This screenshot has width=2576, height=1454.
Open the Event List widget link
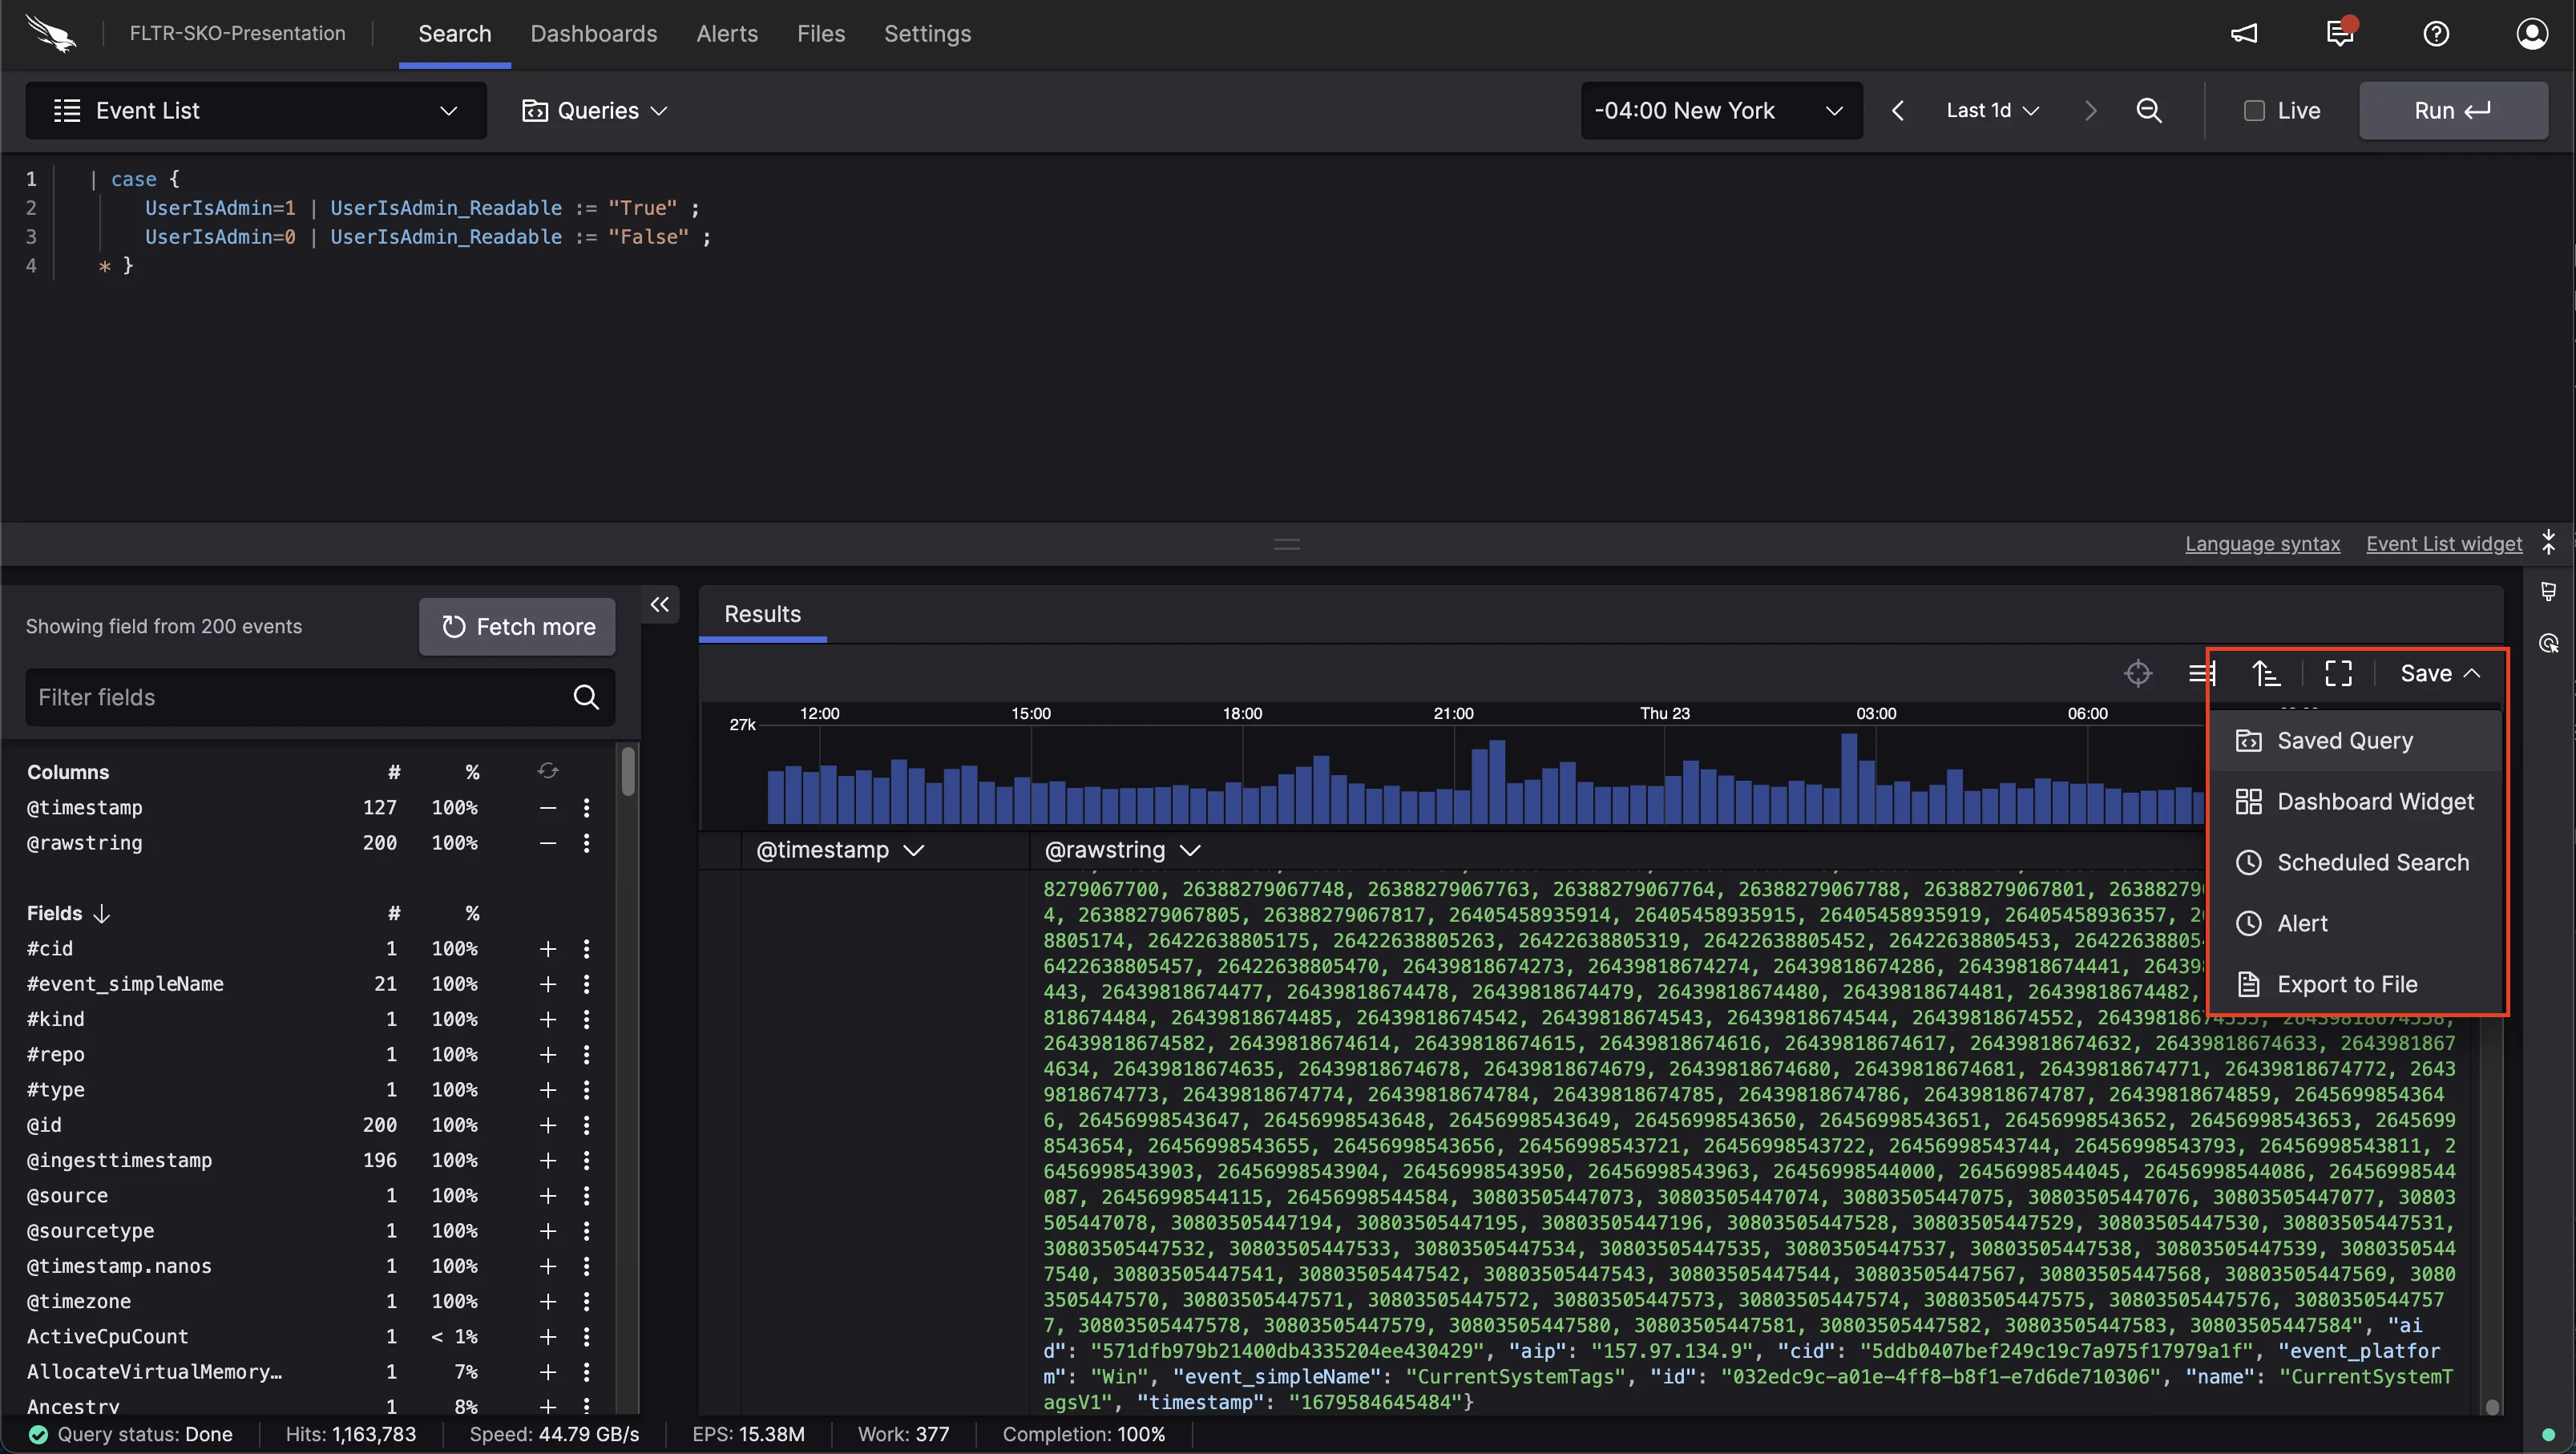click(x=2444, y=543)
